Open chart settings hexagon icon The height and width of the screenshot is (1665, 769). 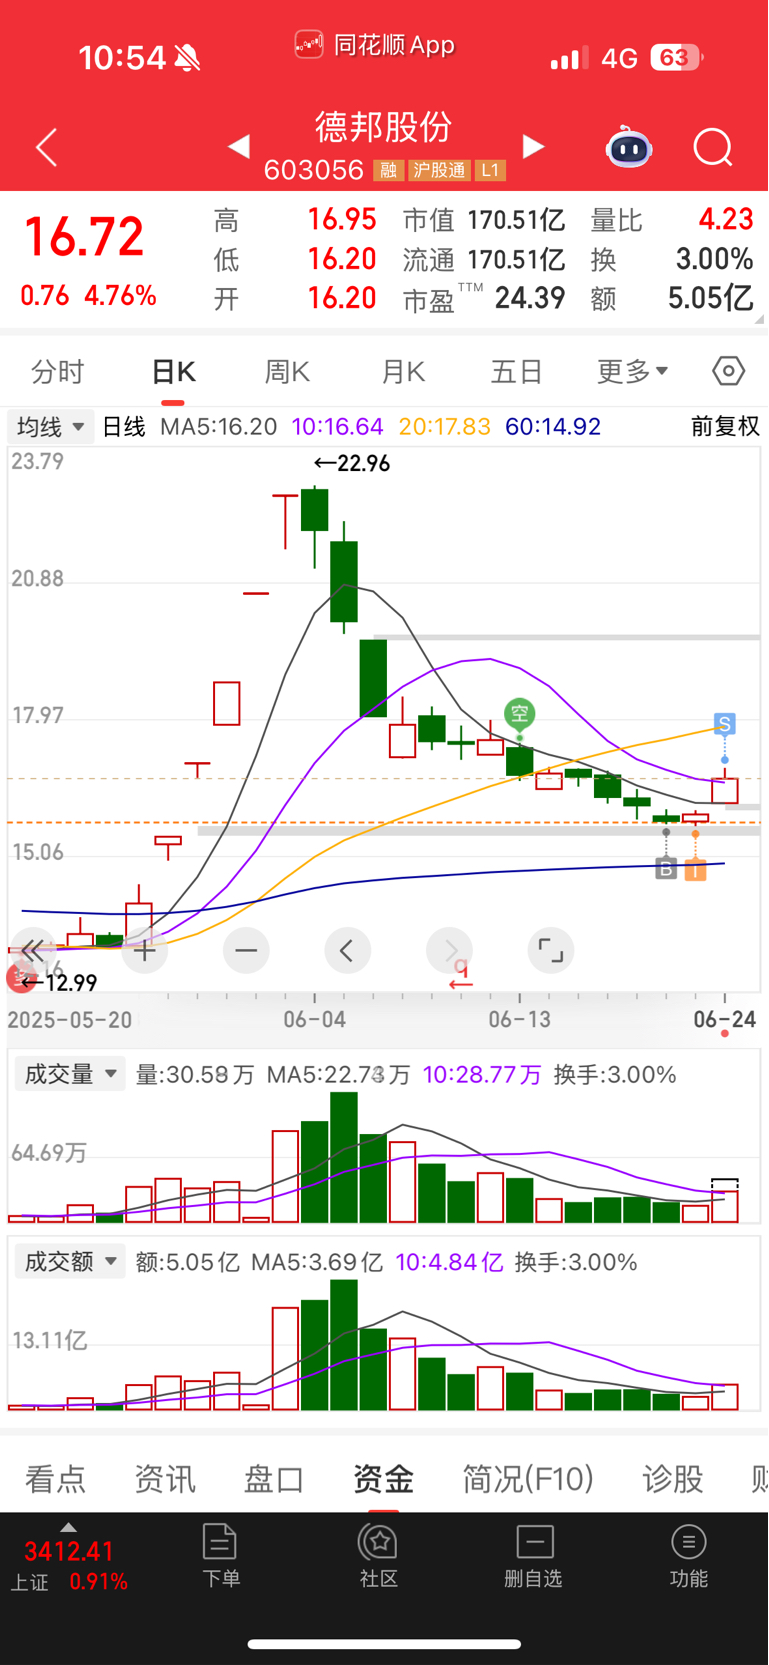coord(729,371)
